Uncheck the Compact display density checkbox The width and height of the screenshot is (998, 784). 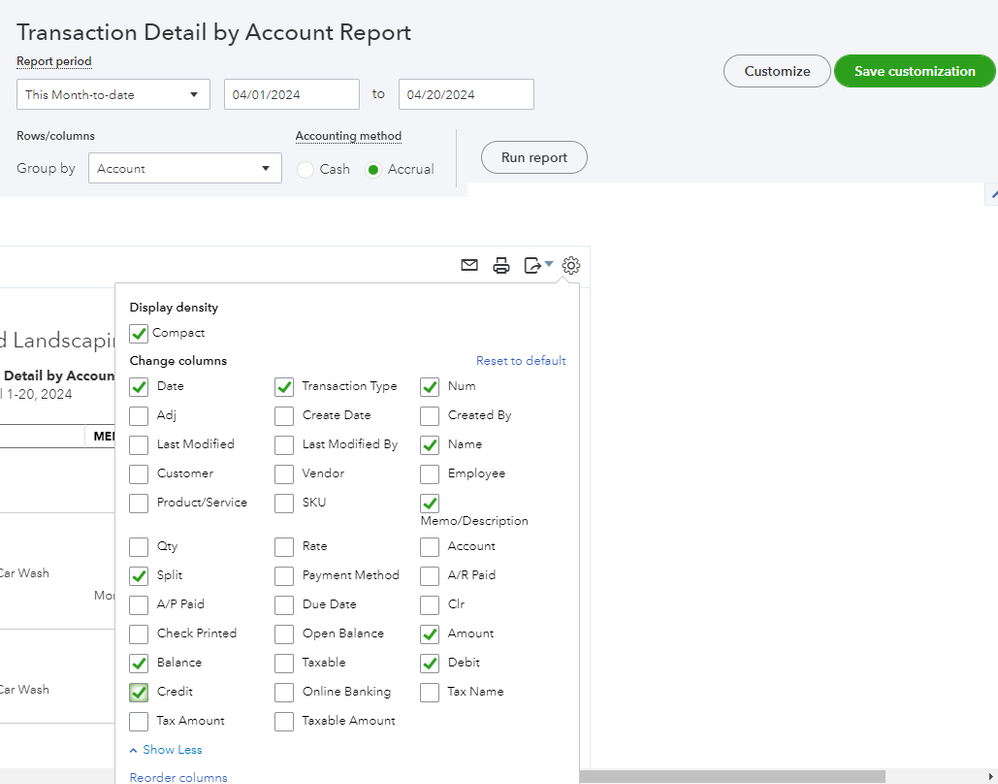coord(139,334)
